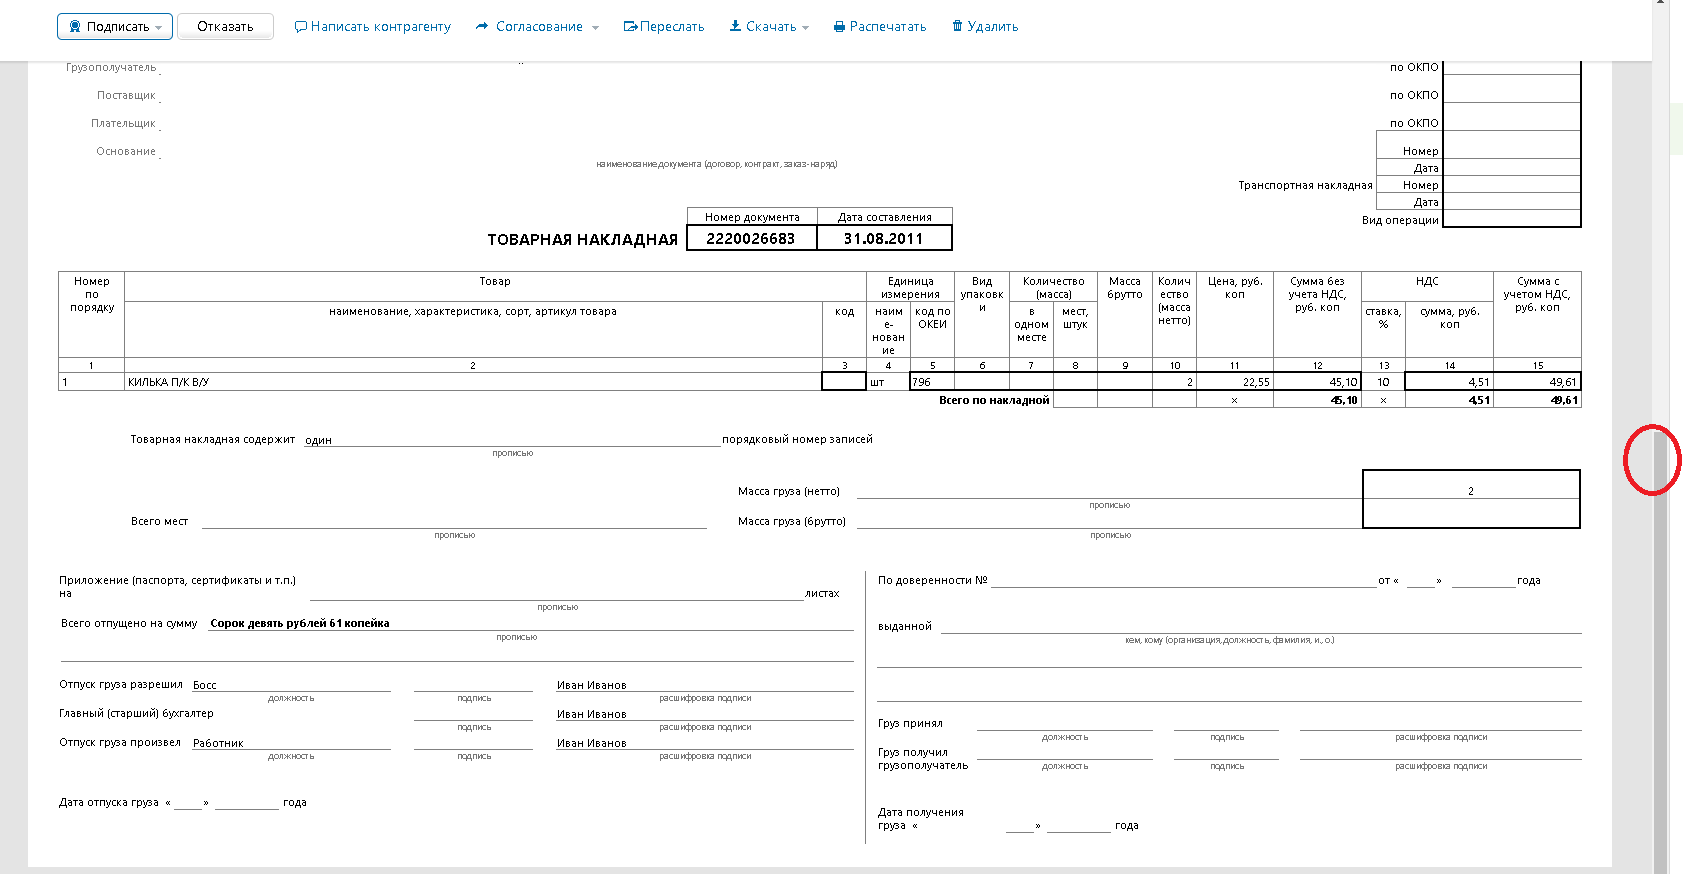Expand the Согласование dropdown
Viewport: 1683px width, 874px height.
point(538,27)
